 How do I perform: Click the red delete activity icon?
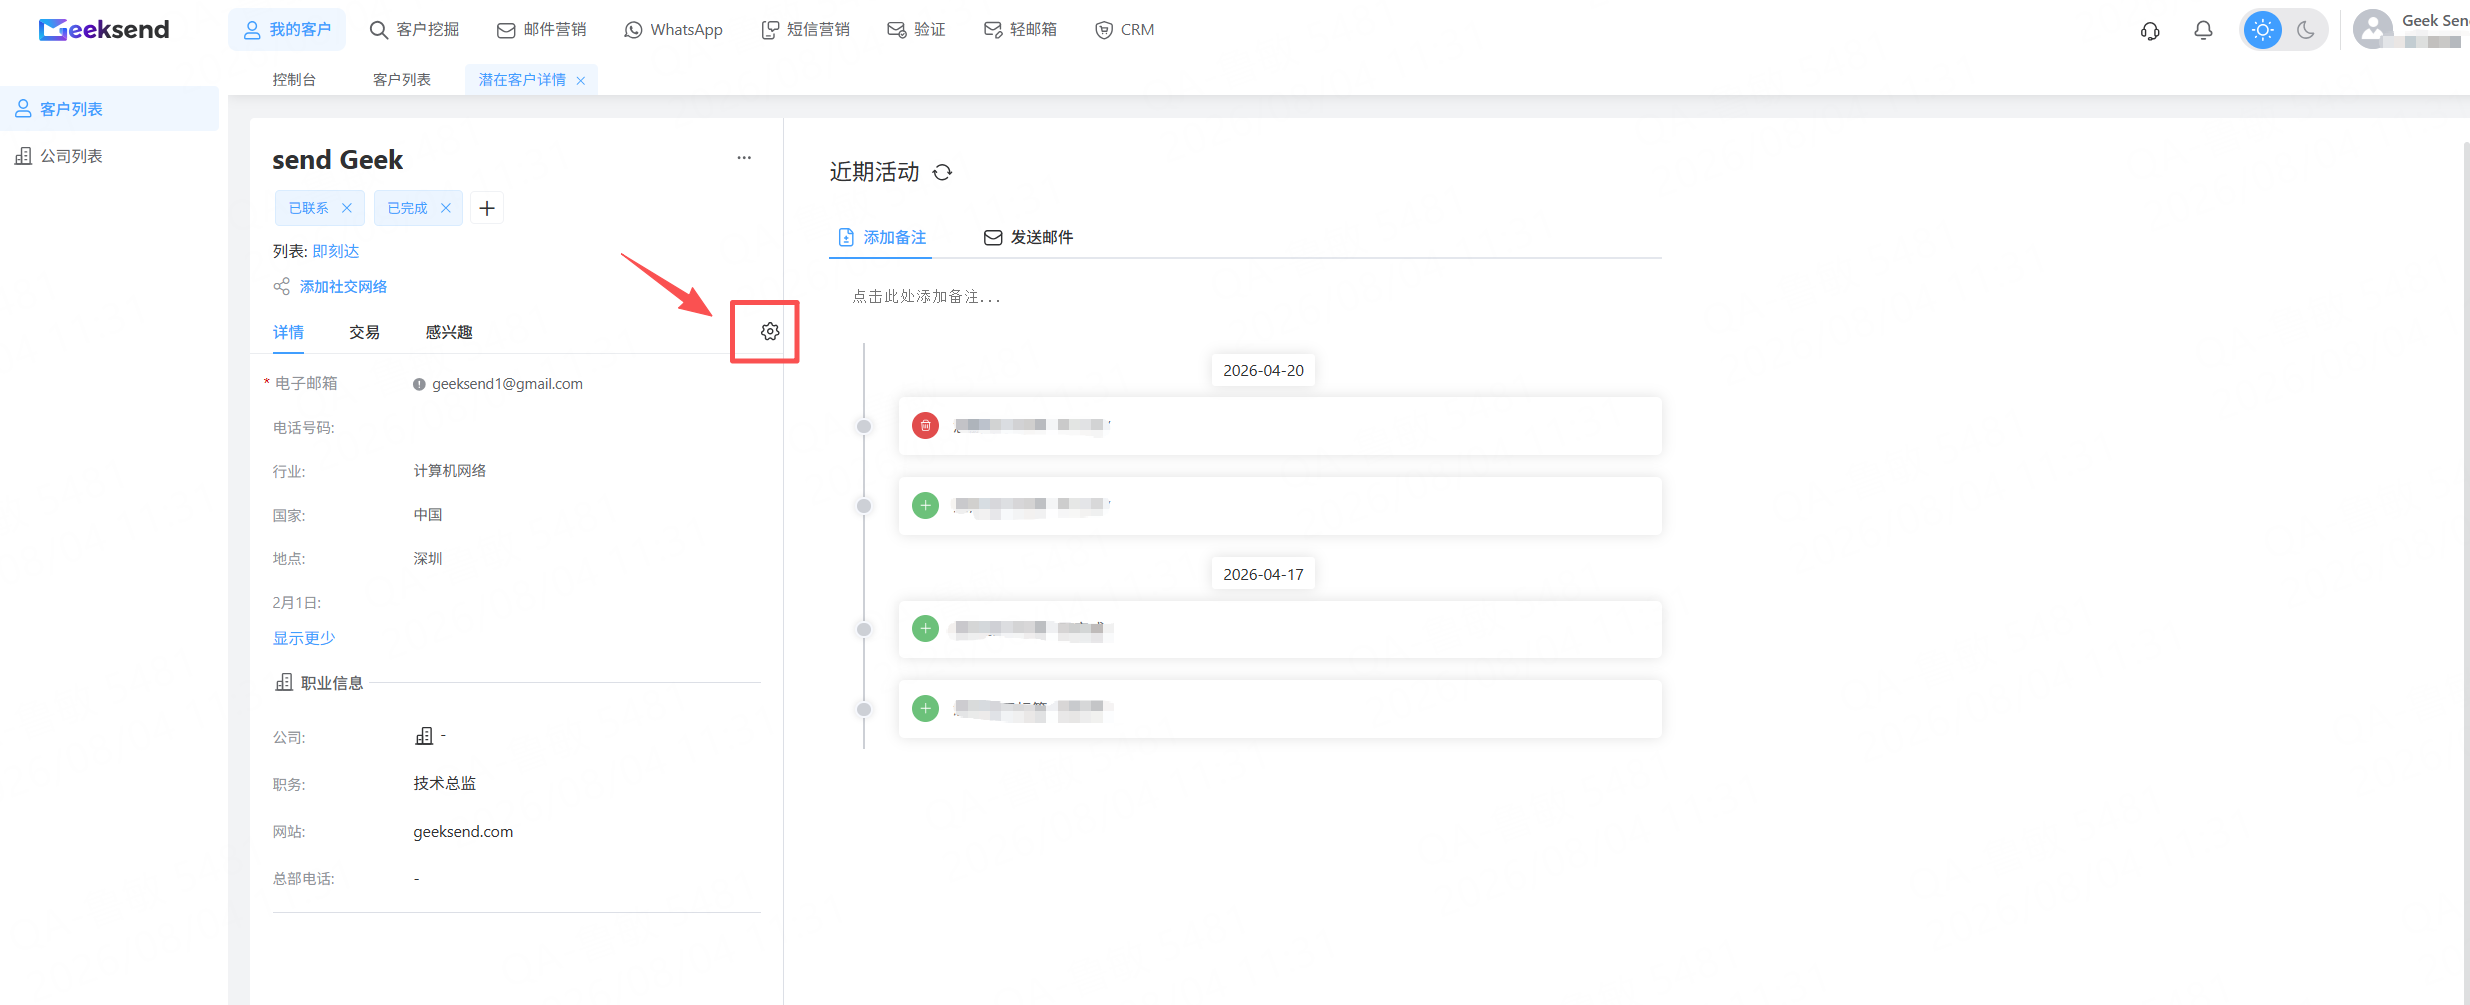click(926, 426)
